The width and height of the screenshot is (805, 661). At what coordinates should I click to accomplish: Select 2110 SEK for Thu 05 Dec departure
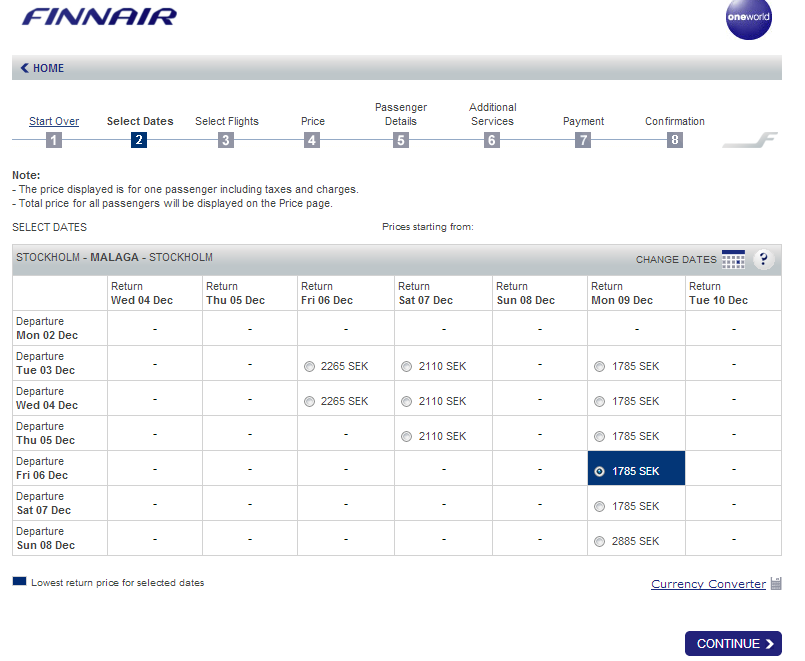tap(407, 437)
